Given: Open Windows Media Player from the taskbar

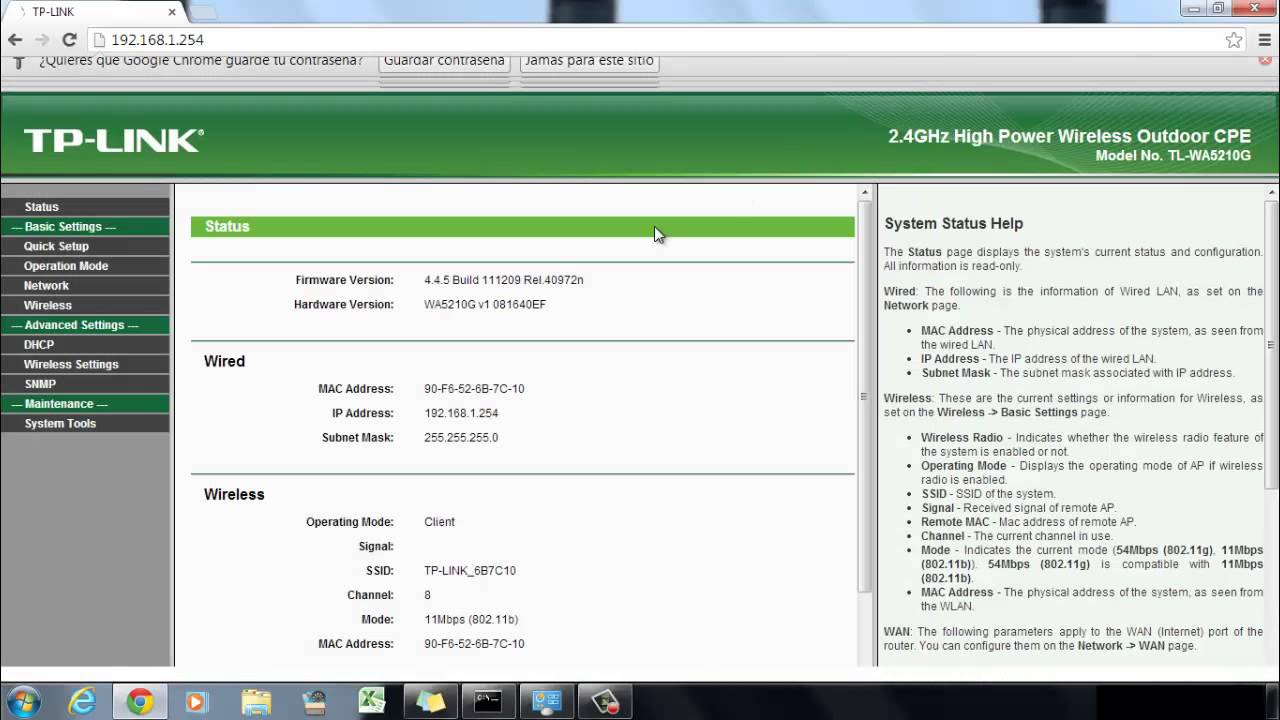Looking at the screenshot, I should click(196, 701).
